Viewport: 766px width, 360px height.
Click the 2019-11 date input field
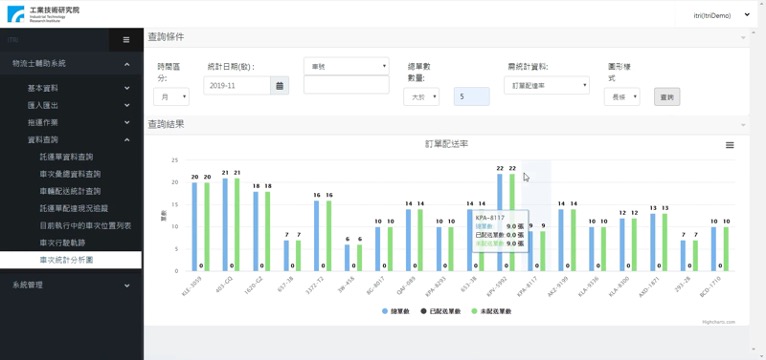tap(237, 85)
